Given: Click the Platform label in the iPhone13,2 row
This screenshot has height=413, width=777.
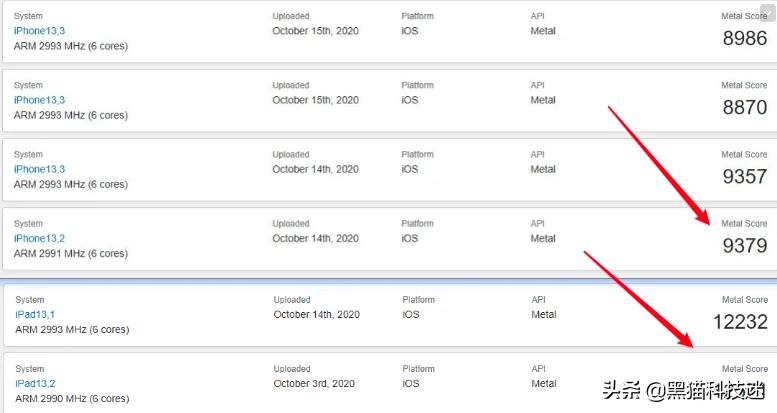Looking at the screenshot, I should point(417,223).
